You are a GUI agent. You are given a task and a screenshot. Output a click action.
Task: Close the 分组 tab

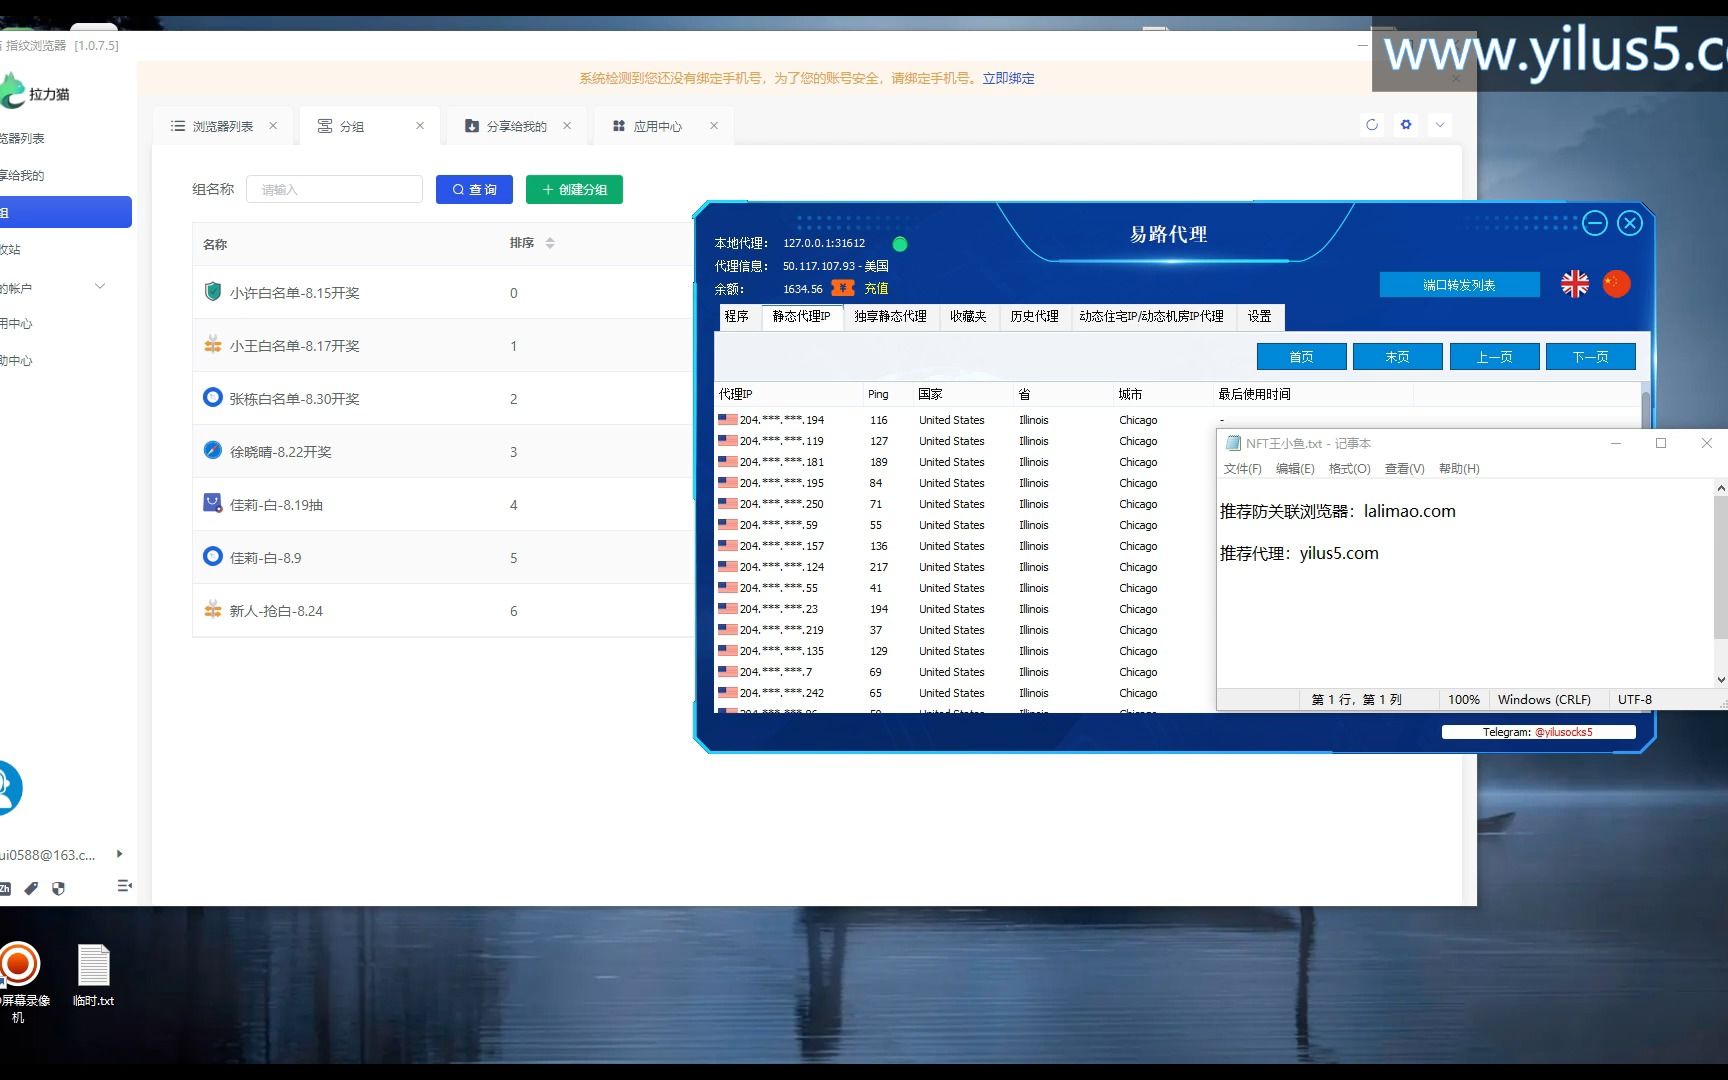coord(420,126)
